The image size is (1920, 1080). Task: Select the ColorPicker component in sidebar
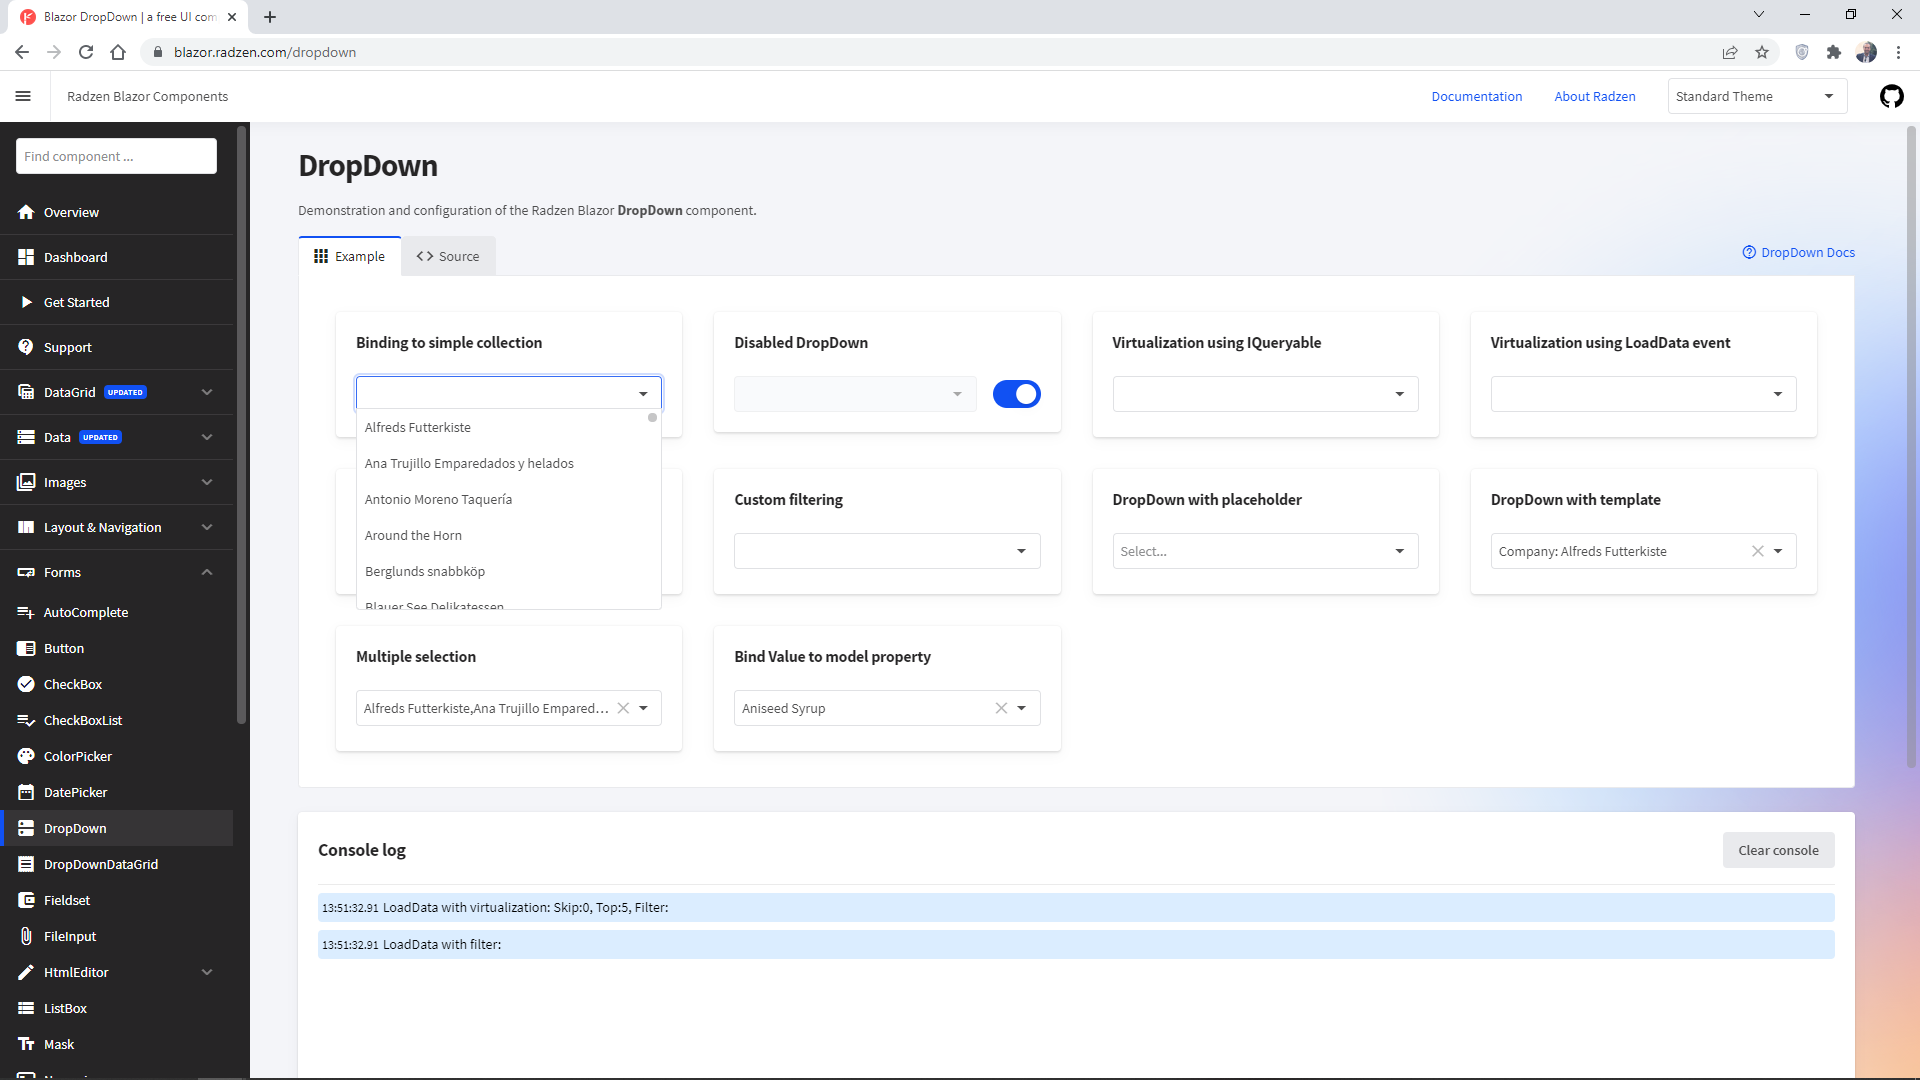click(77, 756)
